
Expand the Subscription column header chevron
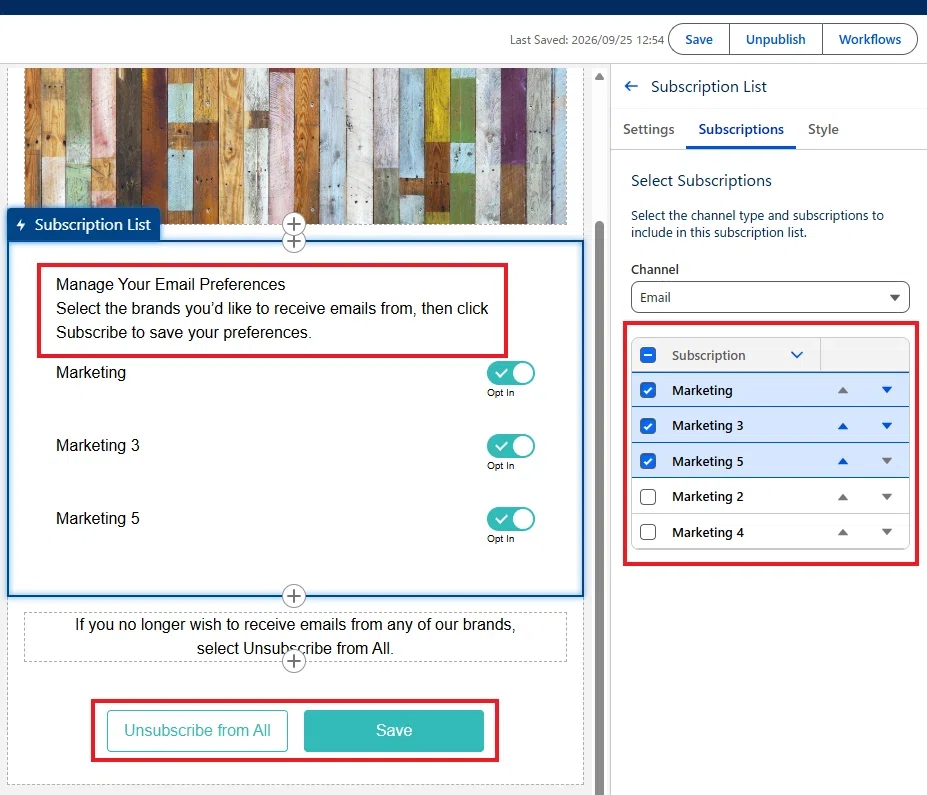point(797,355)
